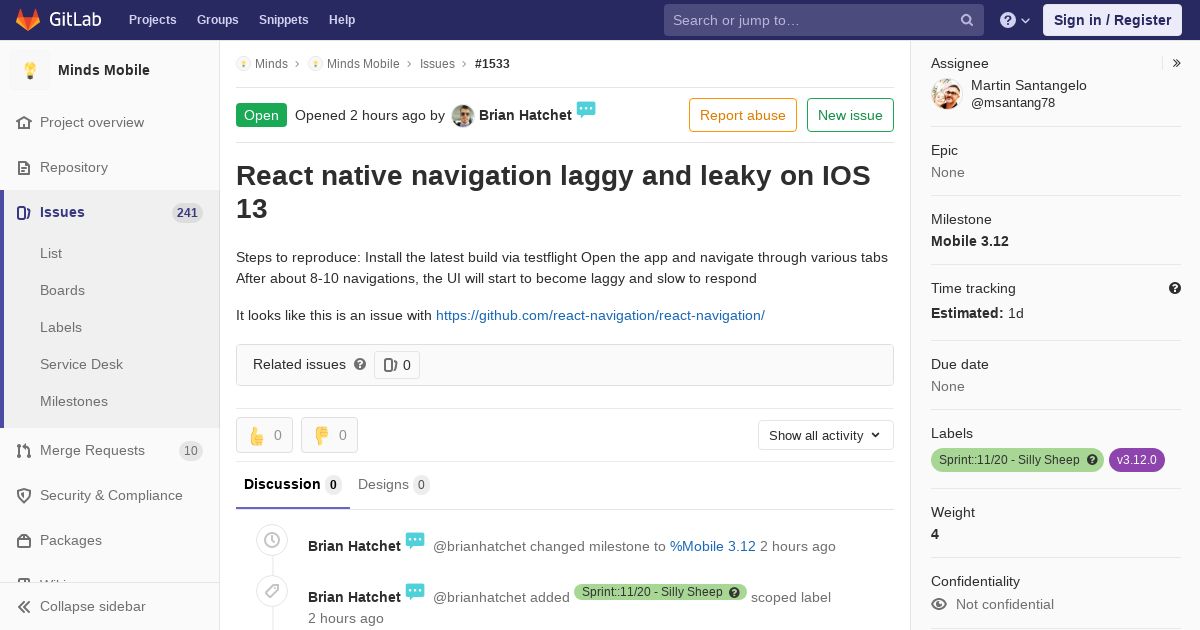Open the Help dropdown in navbar
This screenshot has height=630, width=1200.
(x=1014, y=20)
